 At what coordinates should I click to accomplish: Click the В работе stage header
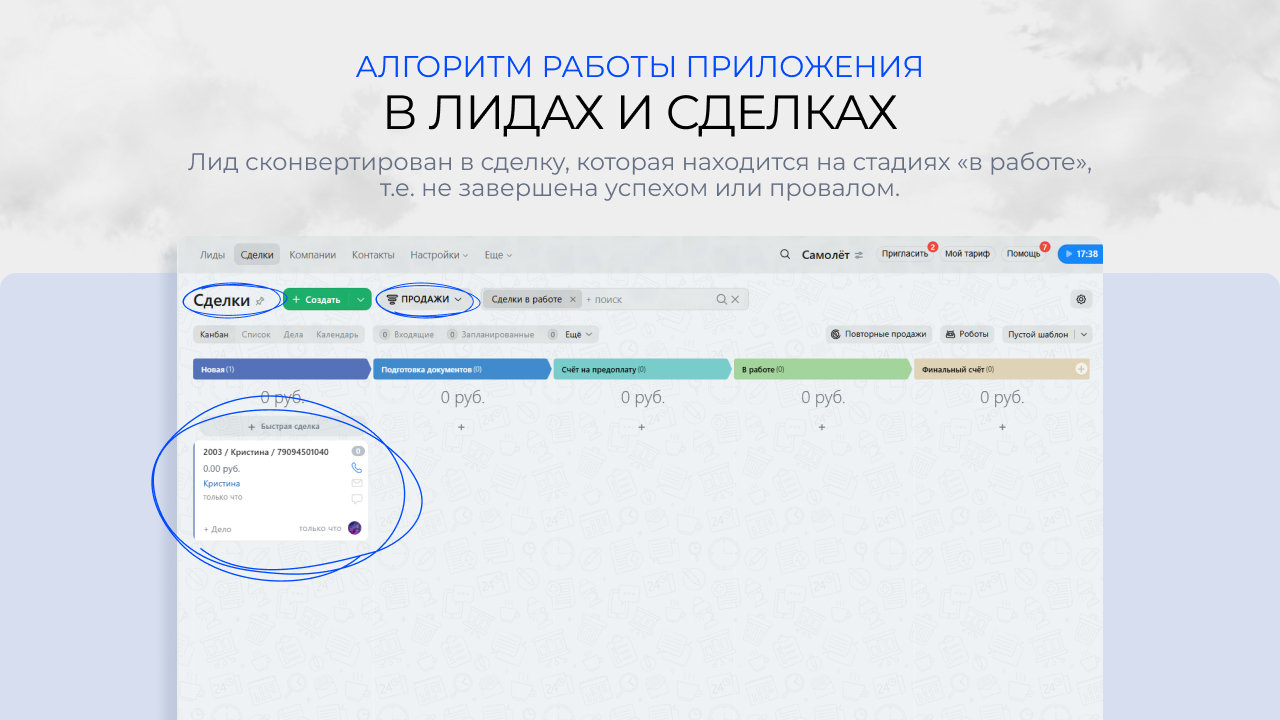822,369
